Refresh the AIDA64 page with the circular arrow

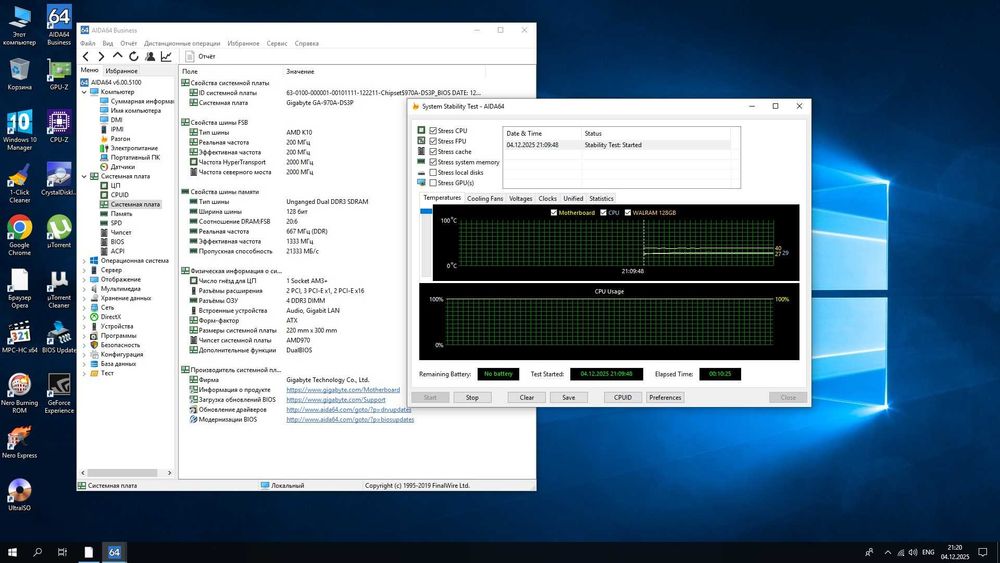(x=133, y=57)
